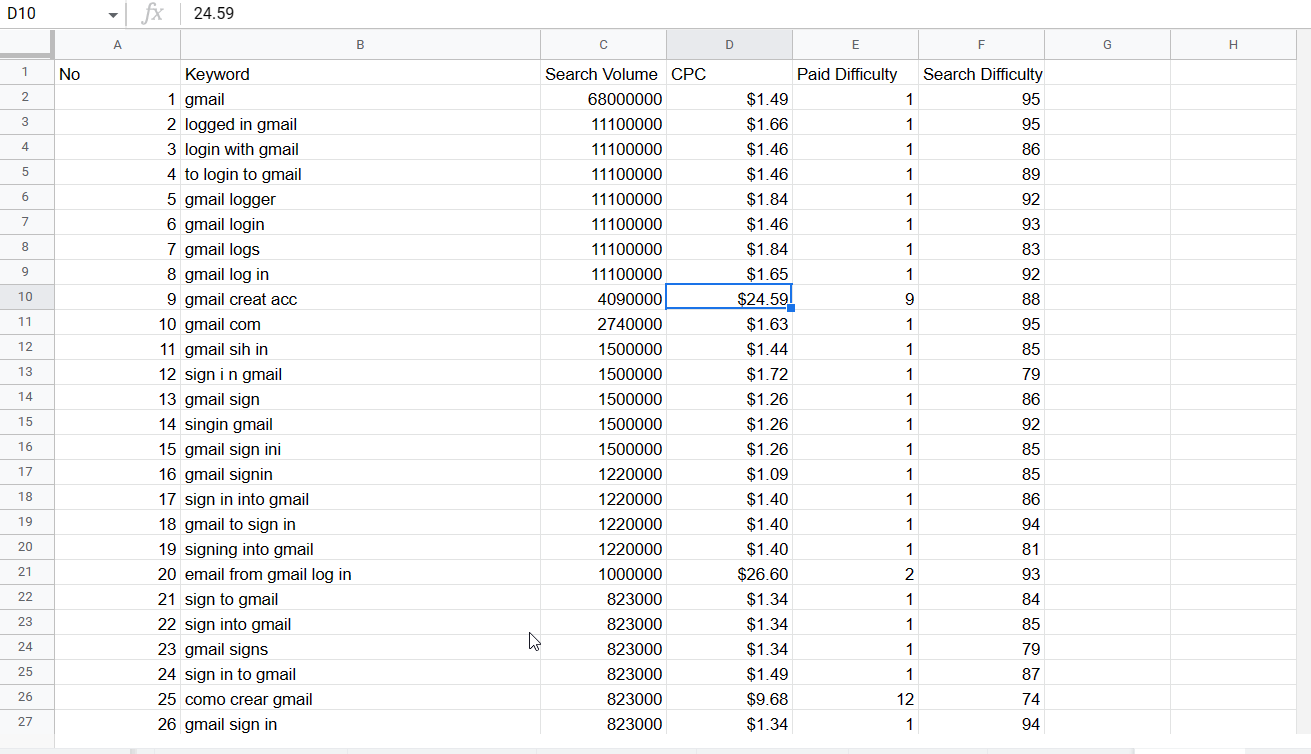Select the 'gmail signs' keyword cell
Image resolution: width=1311 pixels, height=754 pixels.
pos(360,649)
